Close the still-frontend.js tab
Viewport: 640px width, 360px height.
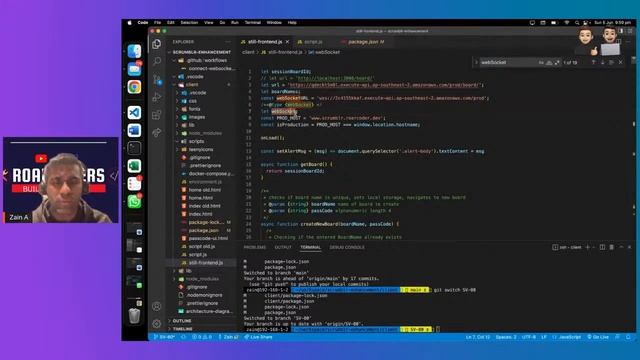287,42
